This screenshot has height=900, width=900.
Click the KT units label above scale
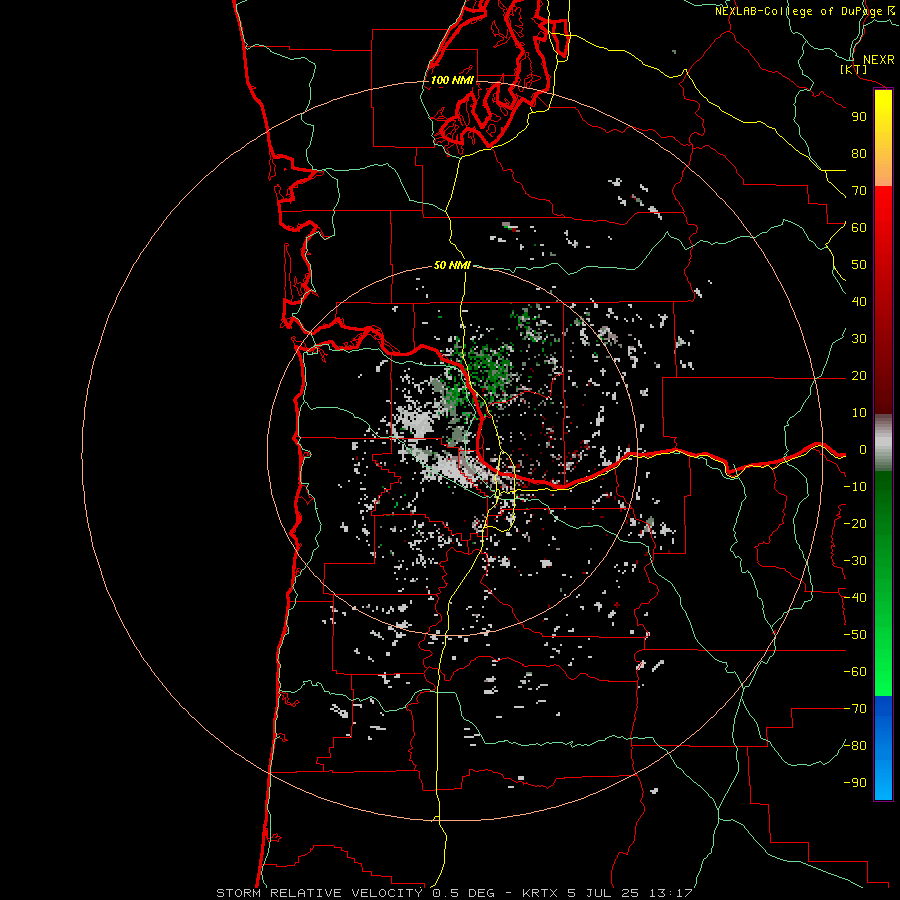[x=854, y=69]
